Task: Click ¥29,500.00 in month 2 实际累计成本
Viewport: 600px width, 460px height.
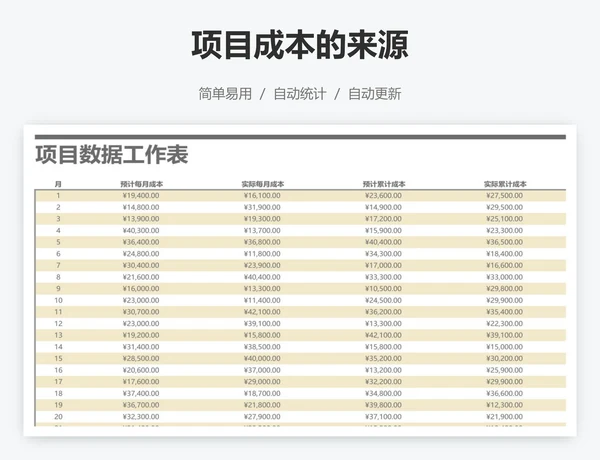Action: 505,207
